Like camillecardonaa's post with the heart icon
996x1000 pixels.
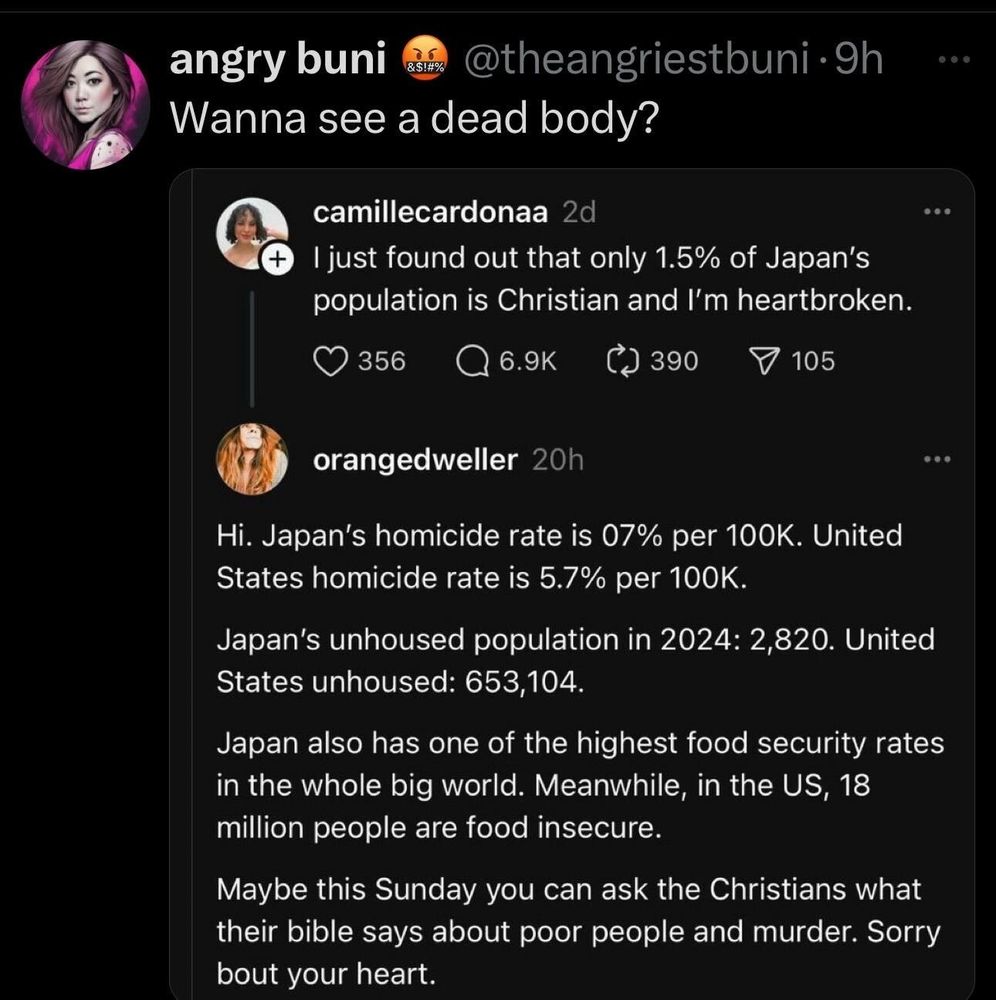click(329, 360)
